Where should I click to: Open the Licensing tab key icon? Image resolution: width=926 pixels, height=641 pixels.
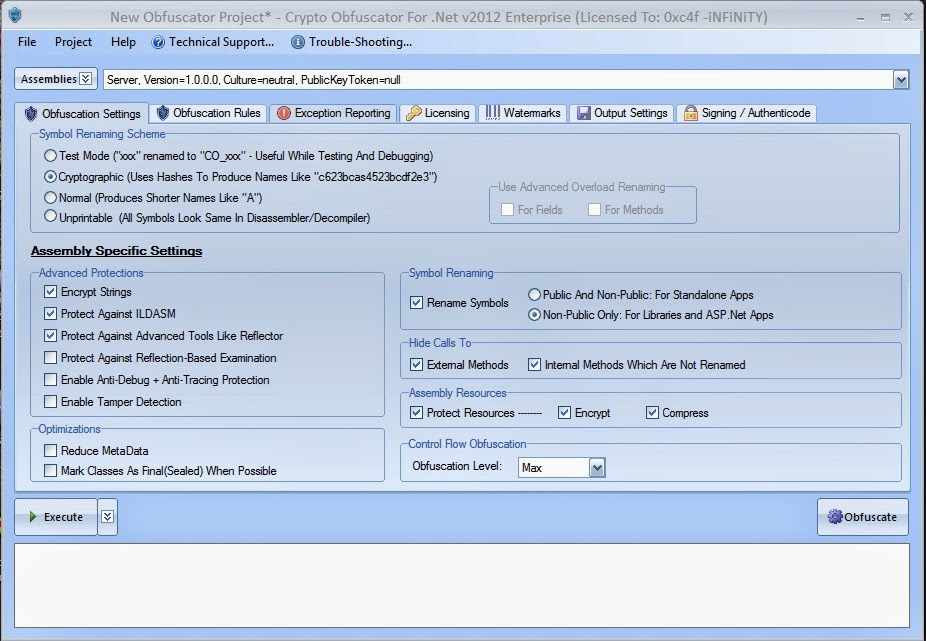(412, 113)
